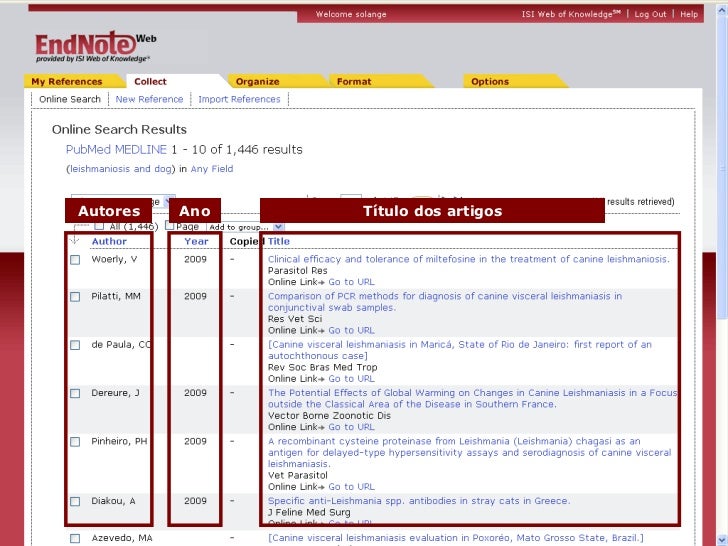Click the Any Field search link
This screenshot has height=546, width=728.
tap(212, 169)
